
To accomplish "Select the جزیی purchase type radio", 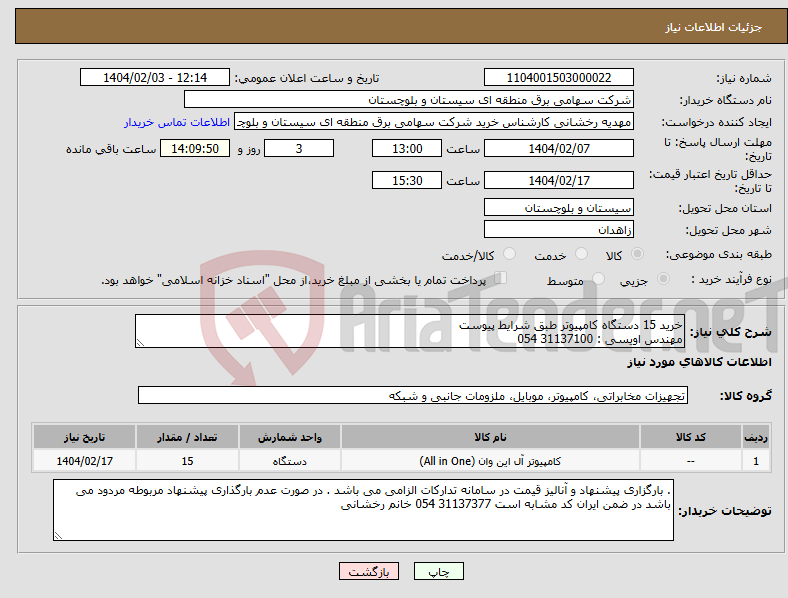I will click(x=663, y=278).
